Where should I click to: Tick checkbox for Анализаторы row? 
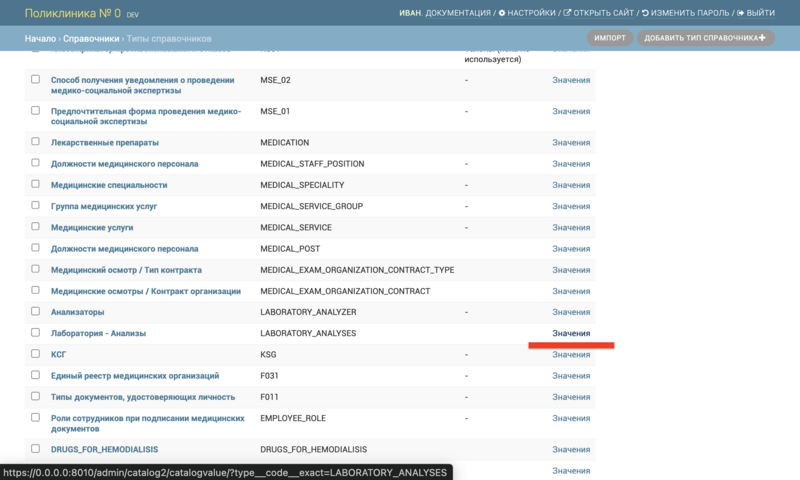(x=35, y=311)
